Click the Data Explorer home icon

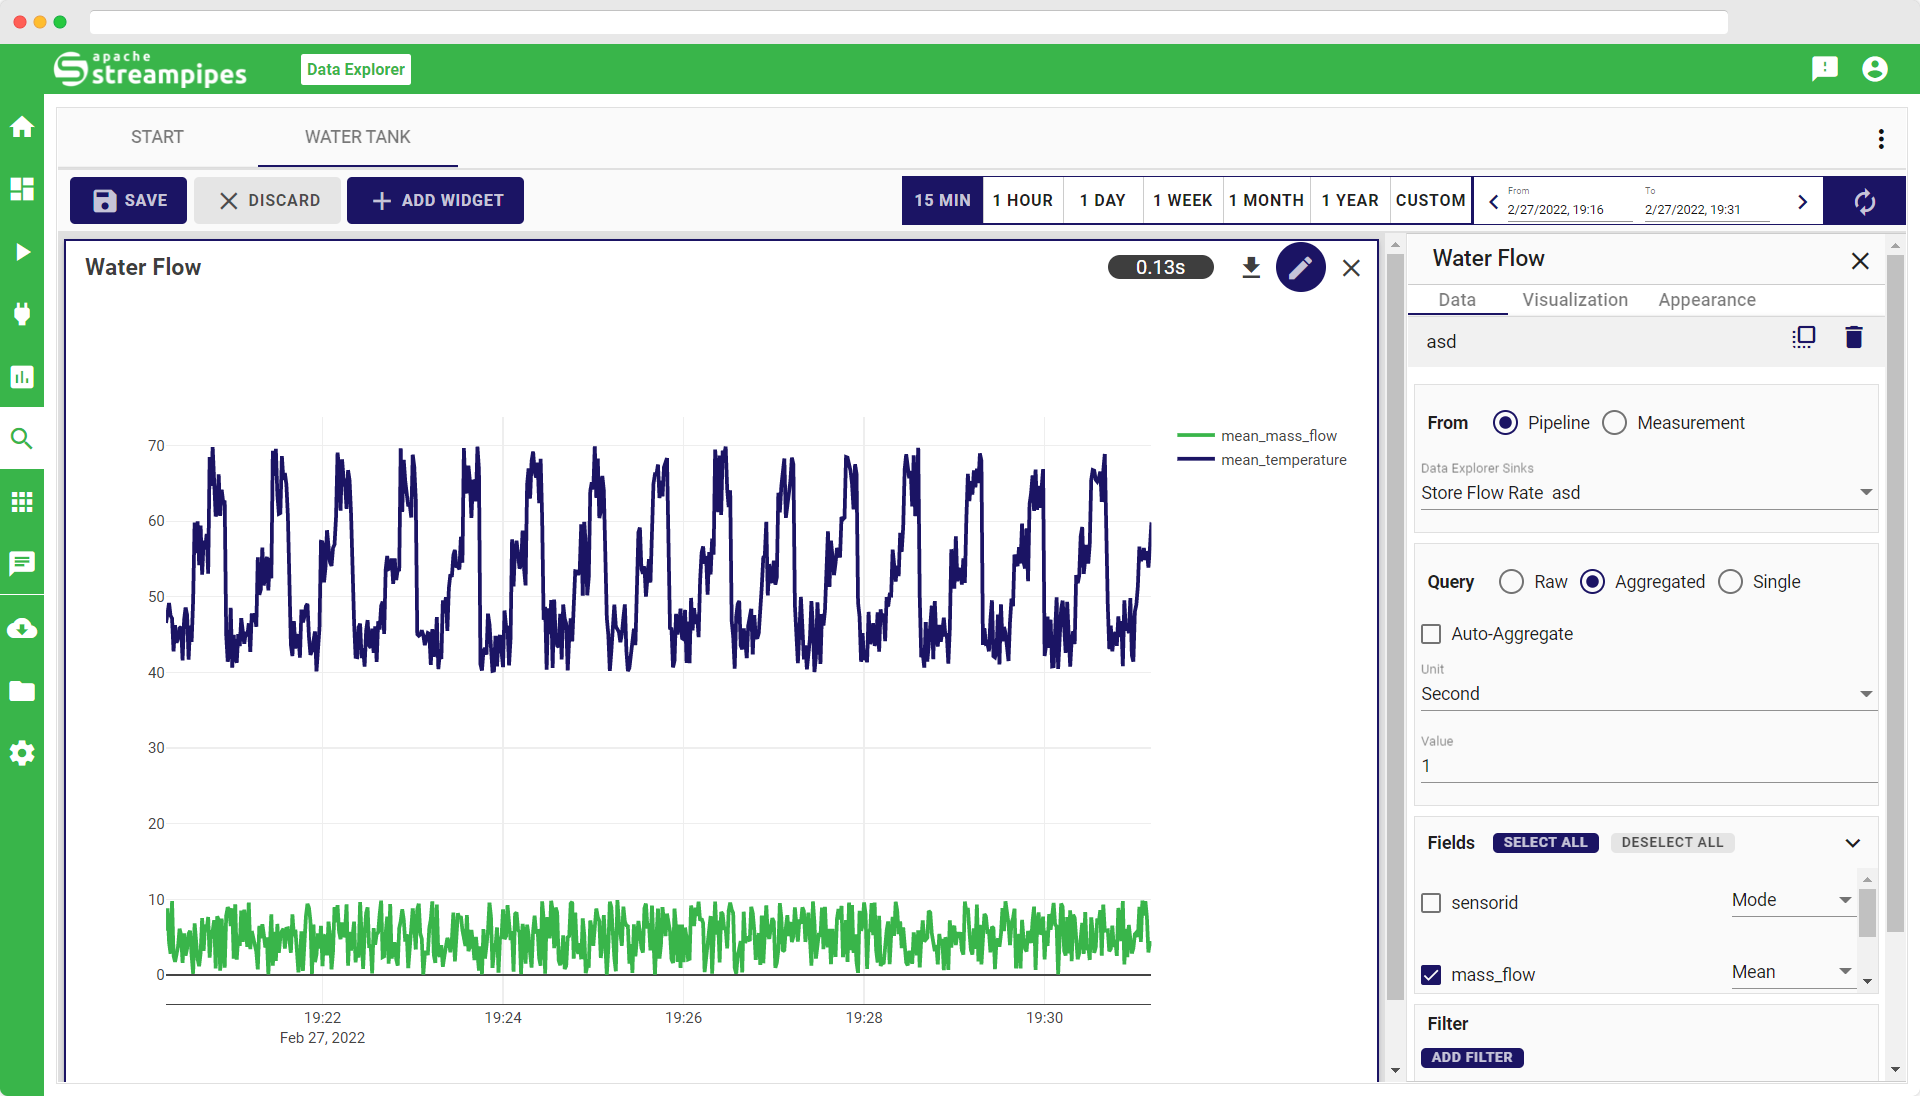(x=24, y=128)
